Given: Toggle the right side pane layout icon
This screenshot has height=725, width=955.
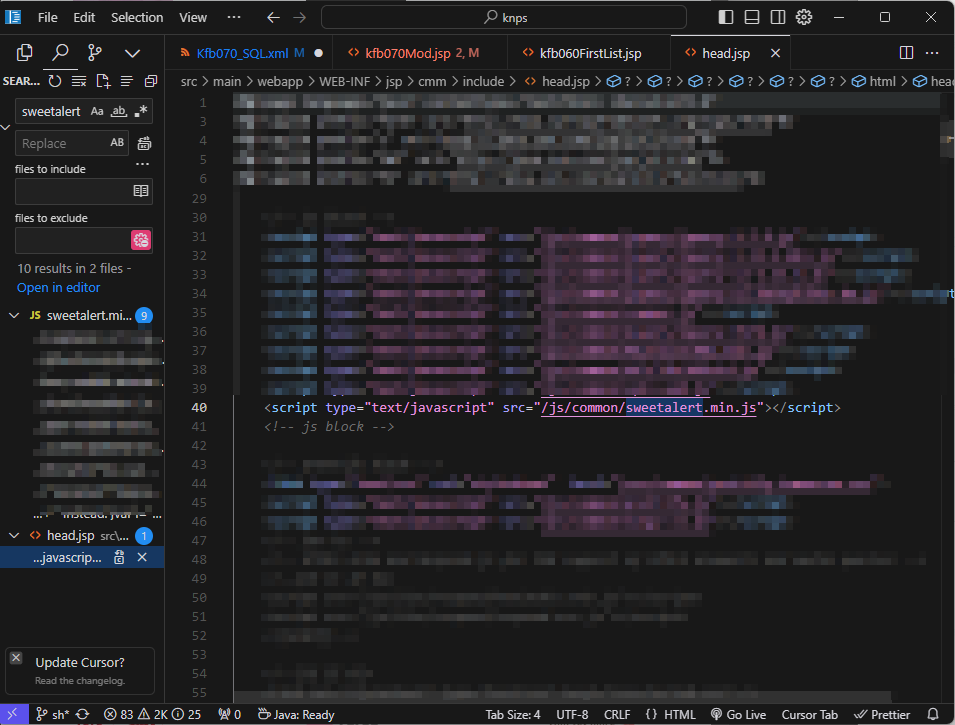Looking at the screenshot, I should click(x=778, y=17).
